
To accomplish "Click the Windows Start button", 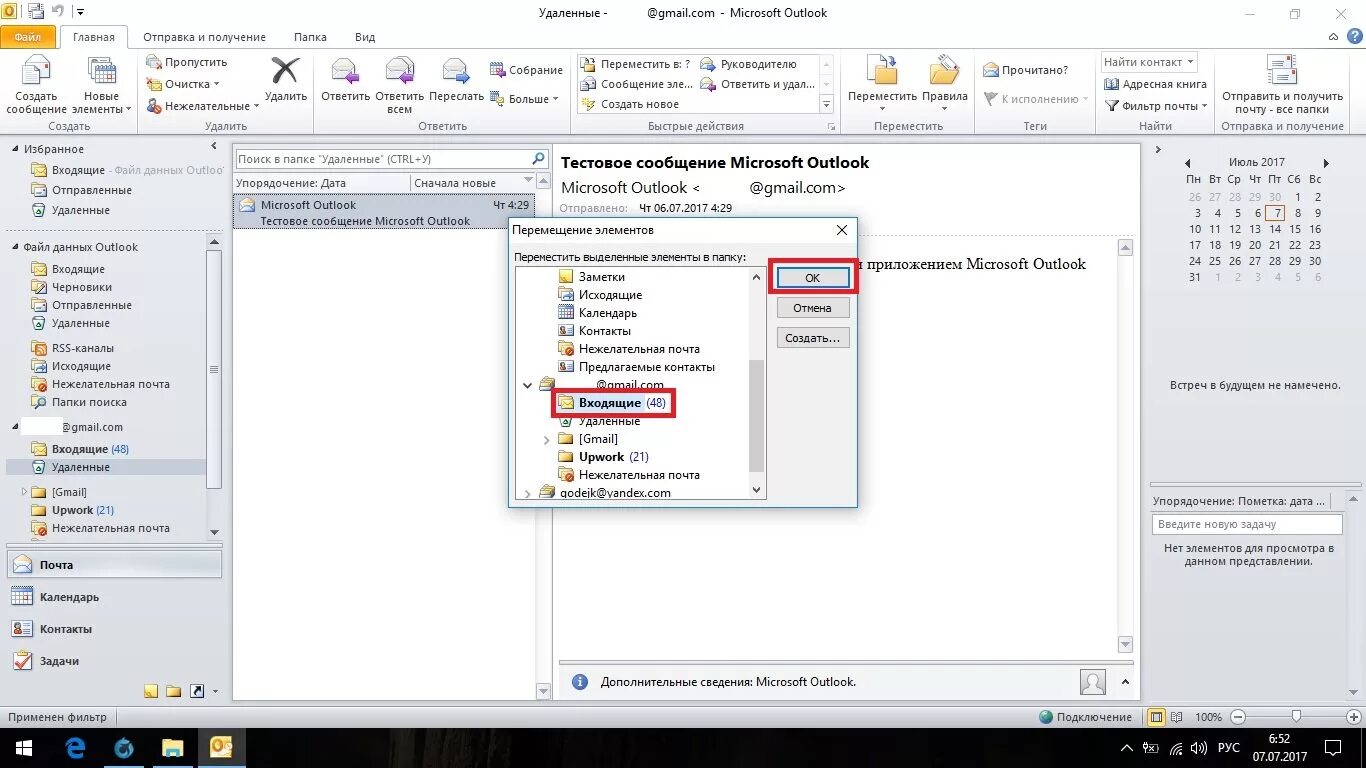I will (x=23, y=748).
